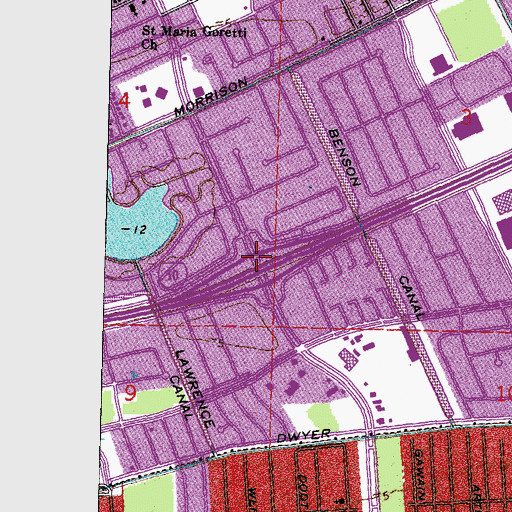The width and height of the screenshot is (512, 512).
Task: Click the CANAL word below BENSON
Action: pyautogui.click(x=412, y=298)
